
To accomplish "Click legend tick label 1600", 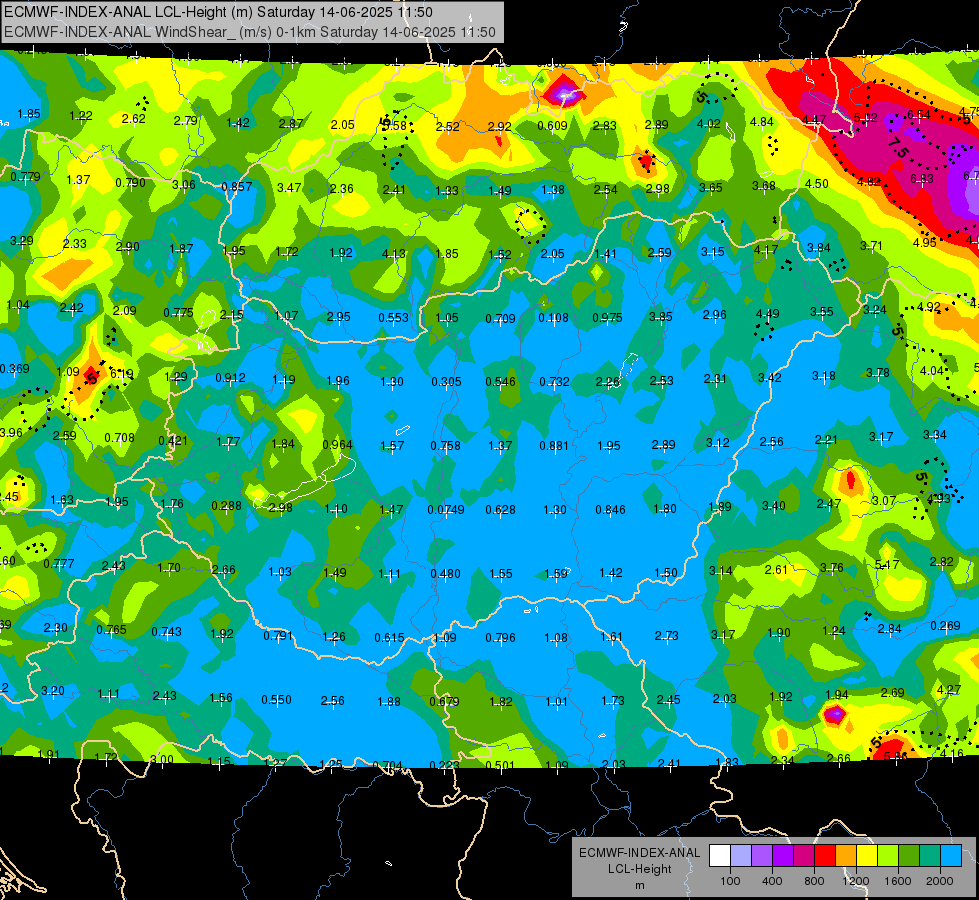I will 898,881.
